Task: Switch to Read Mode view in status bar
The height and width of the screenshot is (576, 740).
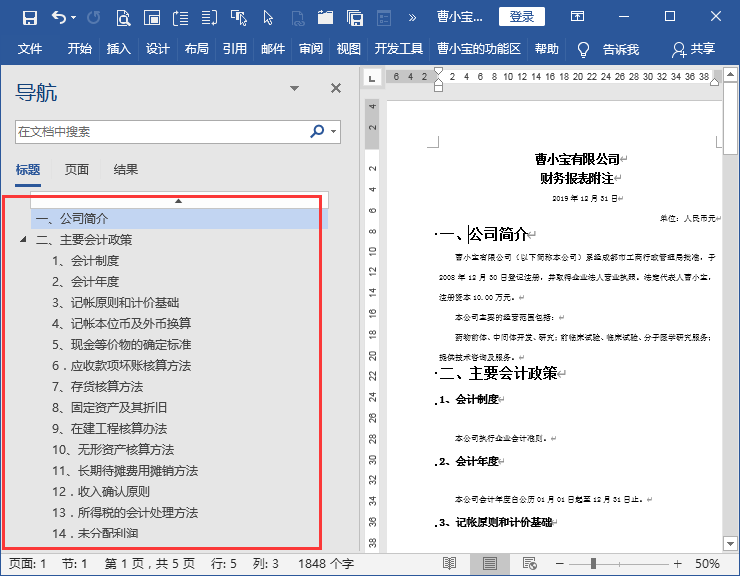Action: [x=450, y=564]
